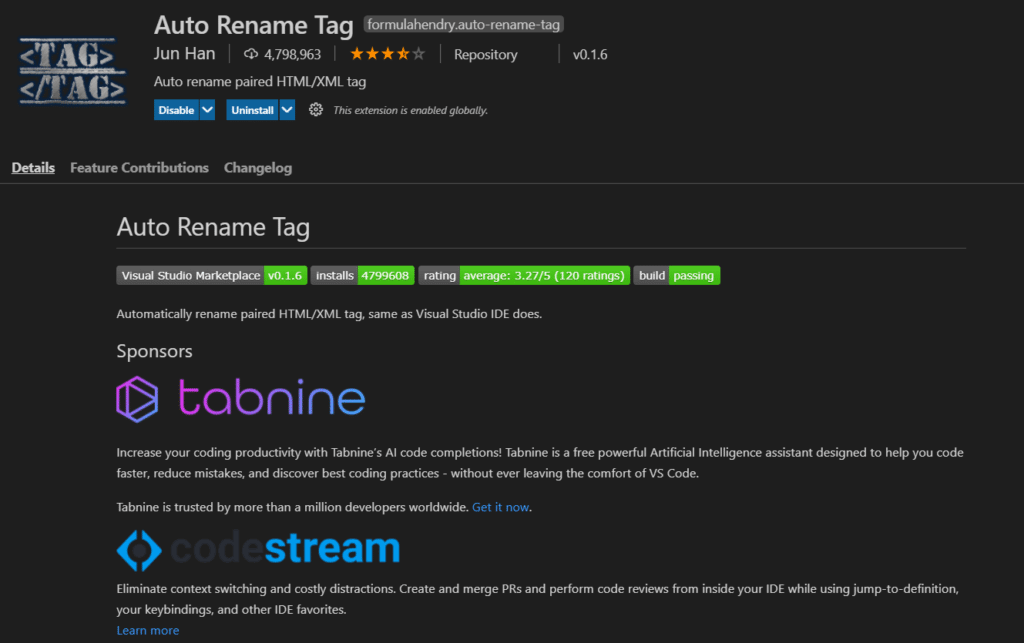Viewport: 1024px width, 643px height.
Task: Click the tabnine wordmark sponsor banner
Action: 272,398
